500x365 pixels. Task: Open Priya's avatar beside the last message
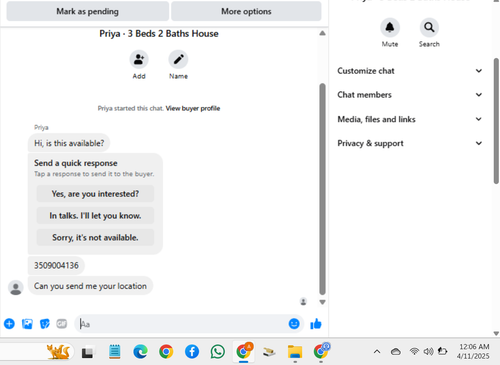pyautogui.click(x=16, y=288)
